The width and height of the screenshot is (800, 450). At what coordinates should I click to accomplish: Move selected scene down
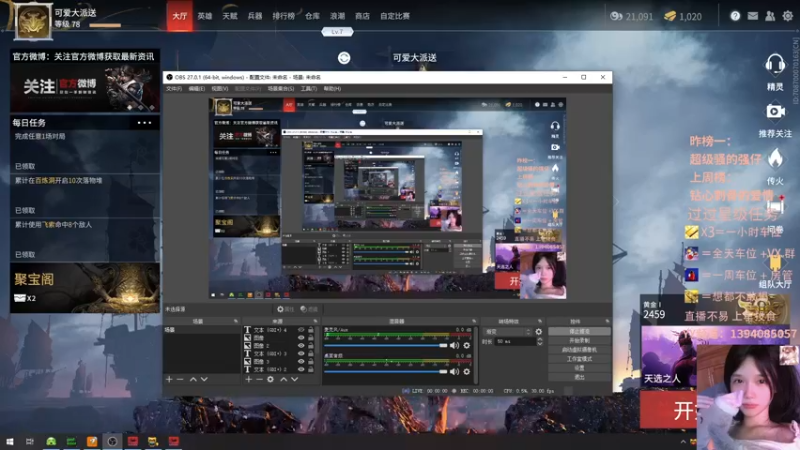click(204, 379)
